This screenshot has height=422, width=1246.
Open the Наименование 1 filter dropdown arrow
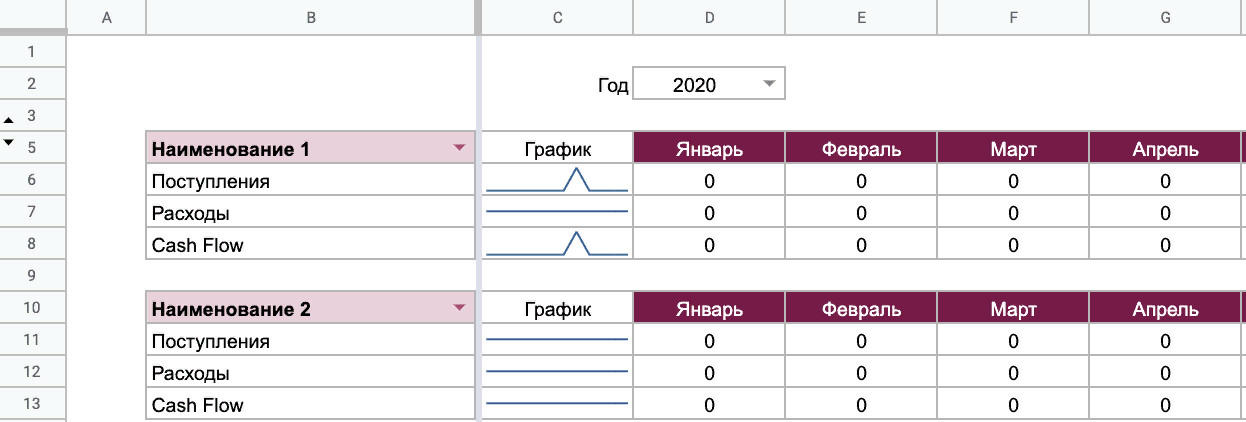pos(459,149)
